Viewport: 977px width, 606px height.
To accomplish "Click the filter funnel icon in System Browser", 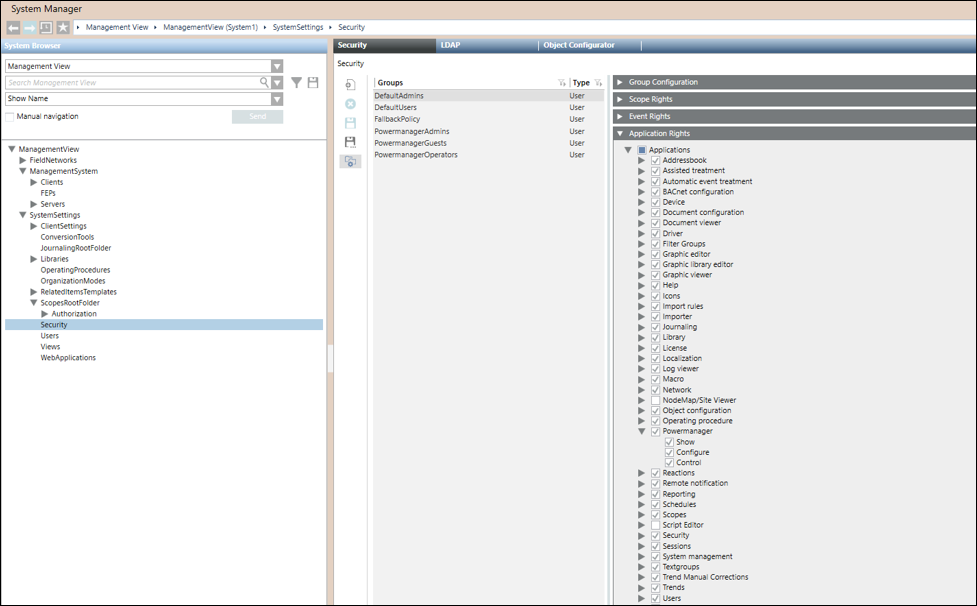I will pos(296,83).
